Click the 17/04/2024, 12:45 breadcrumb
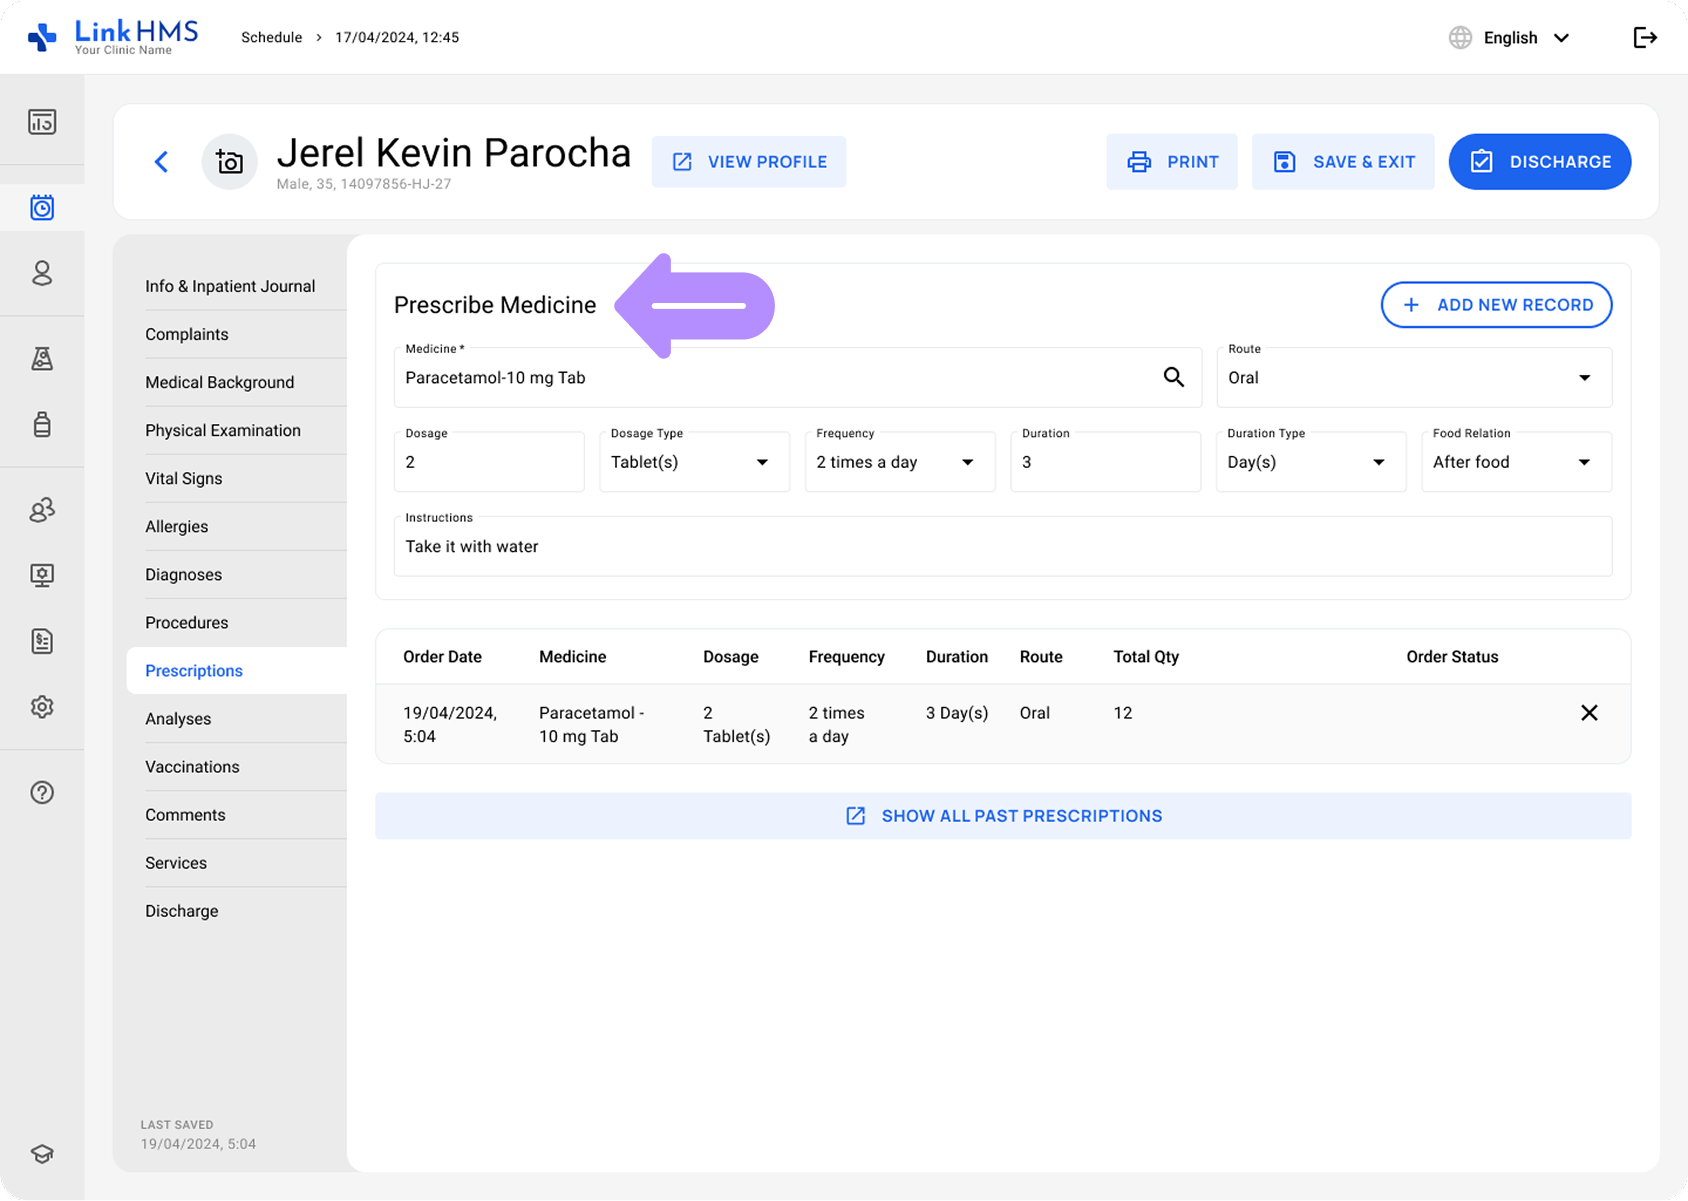This screenshot has height=1201, width=1688. pos(397,38)
